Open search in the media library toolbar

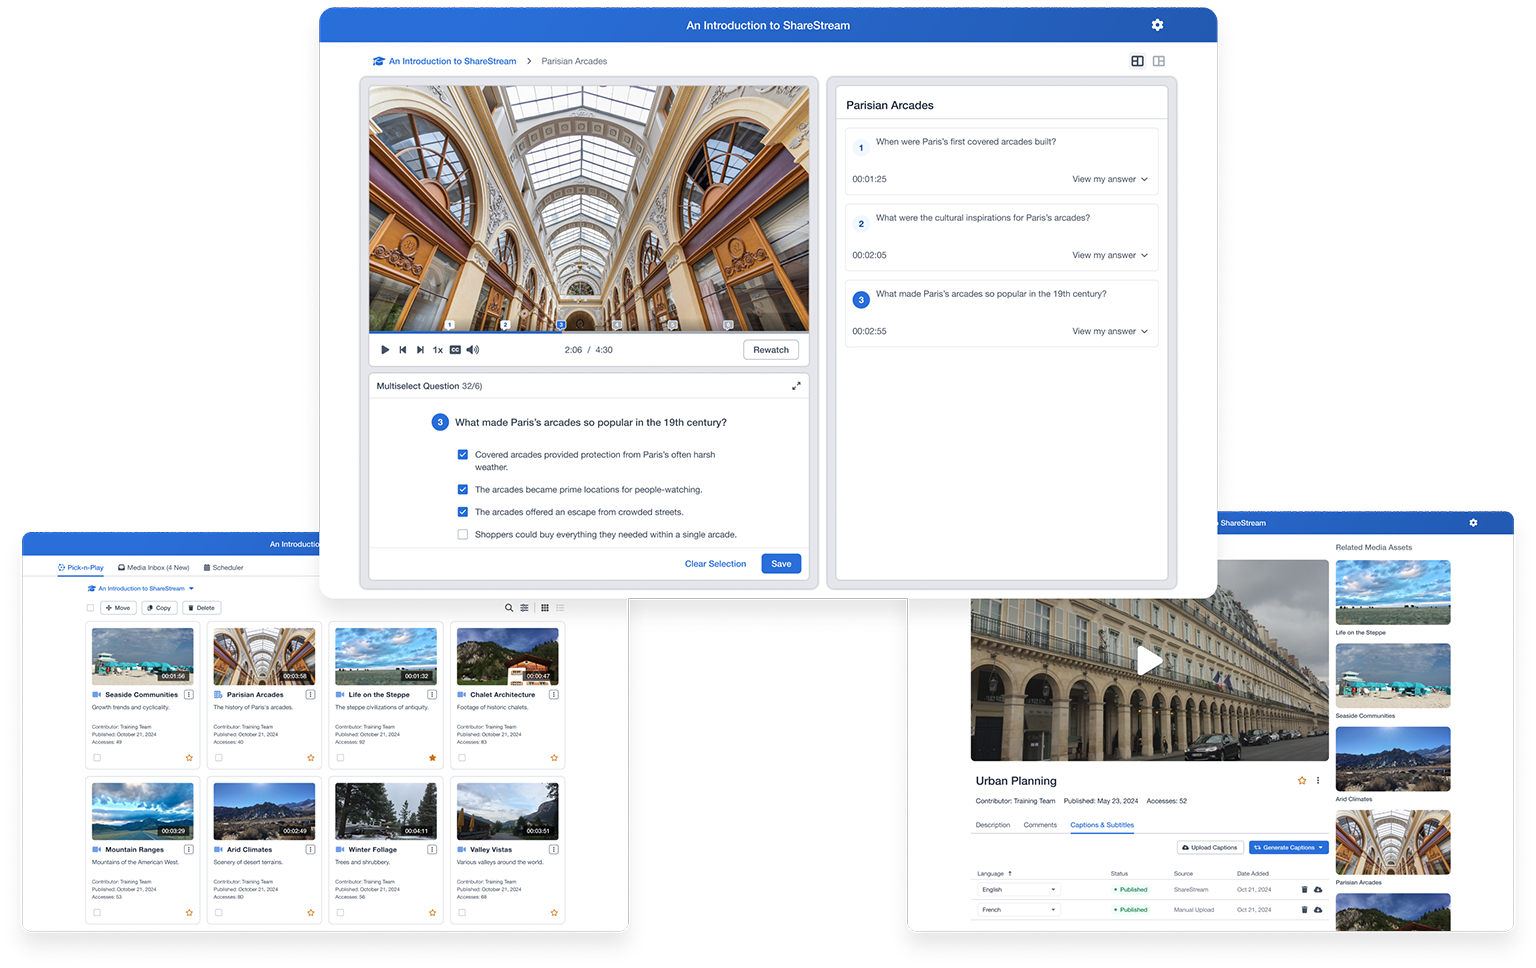click(x=509, y=607)
